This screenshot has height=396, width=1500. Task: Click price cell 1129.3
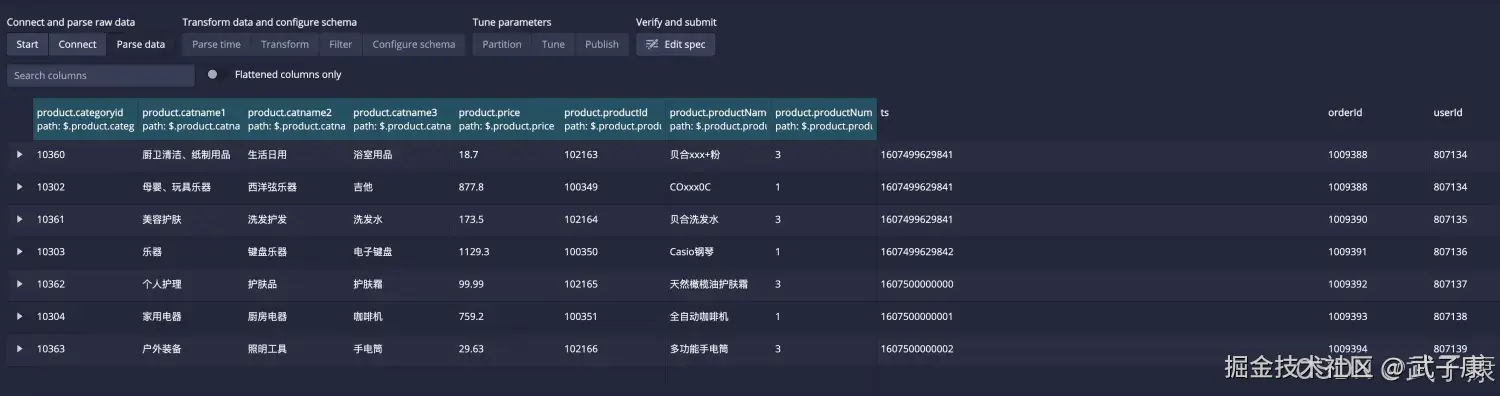[474, 252]
